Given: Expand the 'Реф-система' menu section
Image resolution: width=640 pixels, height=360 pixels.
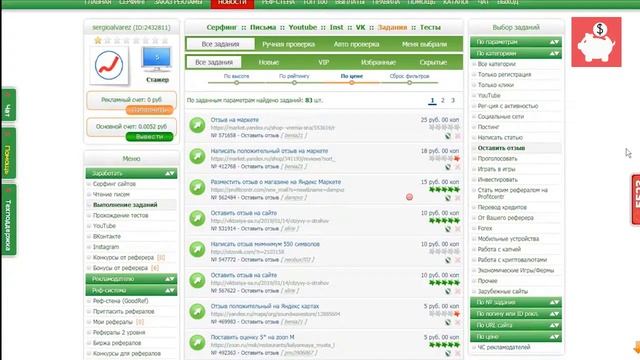Looking at the screenshot, I should (131, 290).
